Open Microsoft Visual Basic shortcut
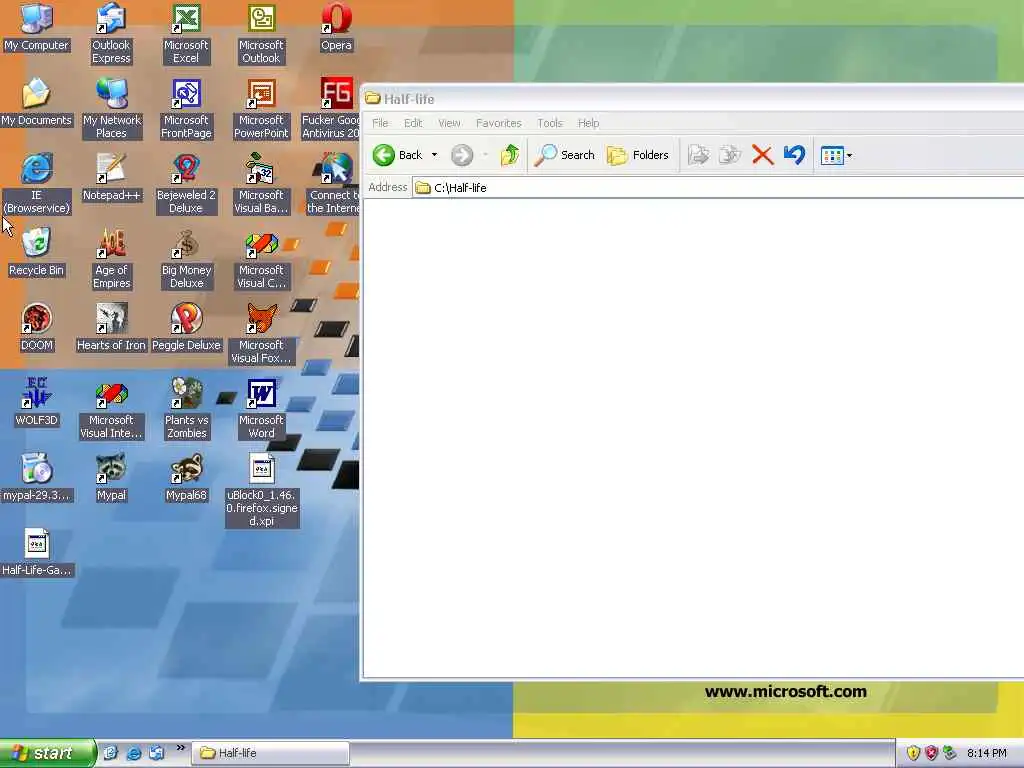1024x768 pixels. [261, 184]
